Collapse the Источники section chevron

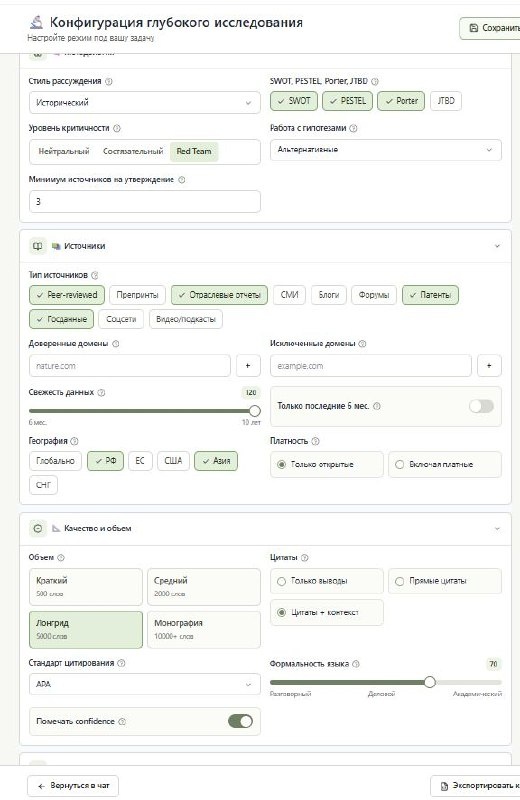tap(497, 246)
